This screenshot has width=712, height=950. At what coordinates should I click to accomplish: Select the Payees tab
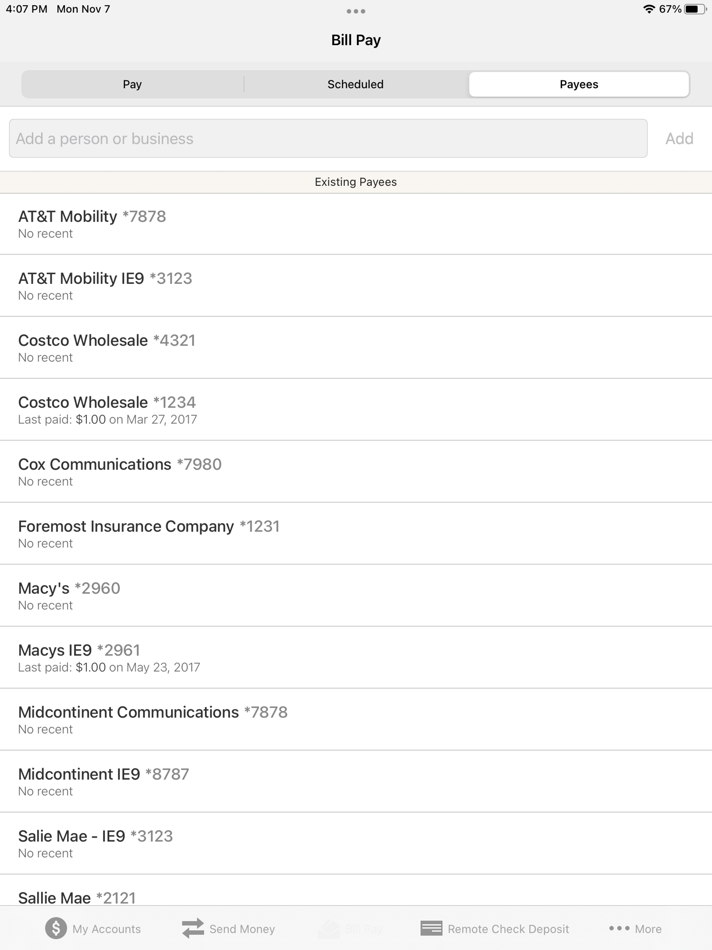(x=579, y=84)
